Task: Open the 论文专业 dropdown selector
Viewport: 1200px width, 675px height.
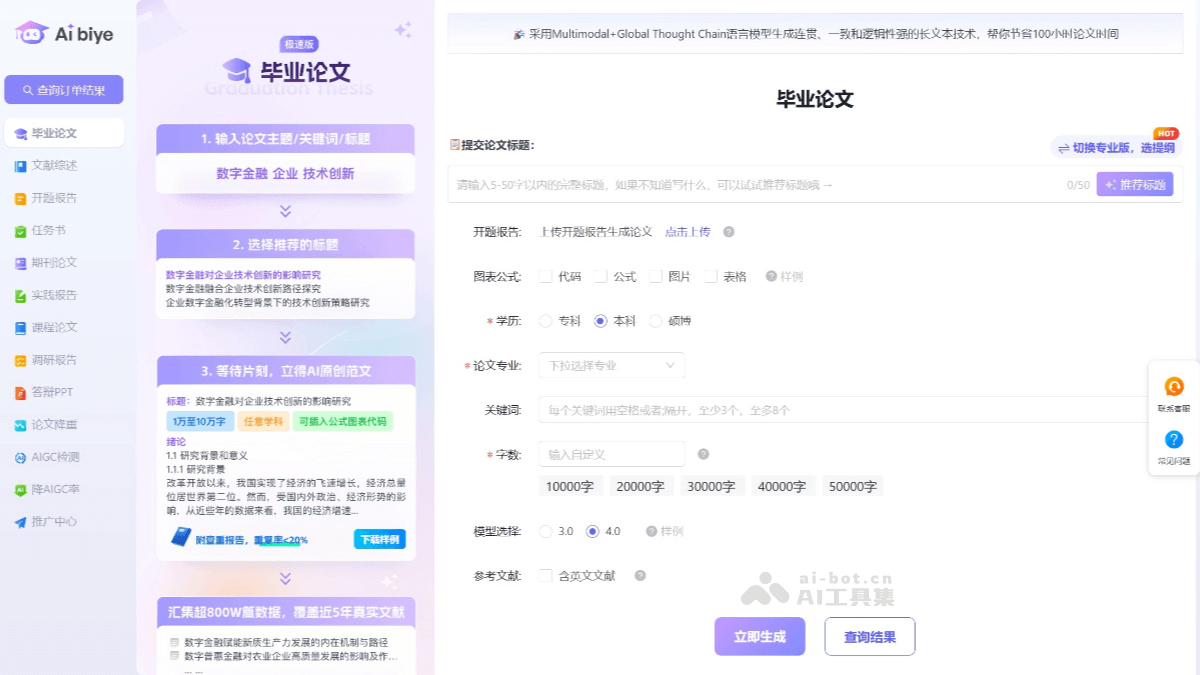Action: (x=611, y=365)
